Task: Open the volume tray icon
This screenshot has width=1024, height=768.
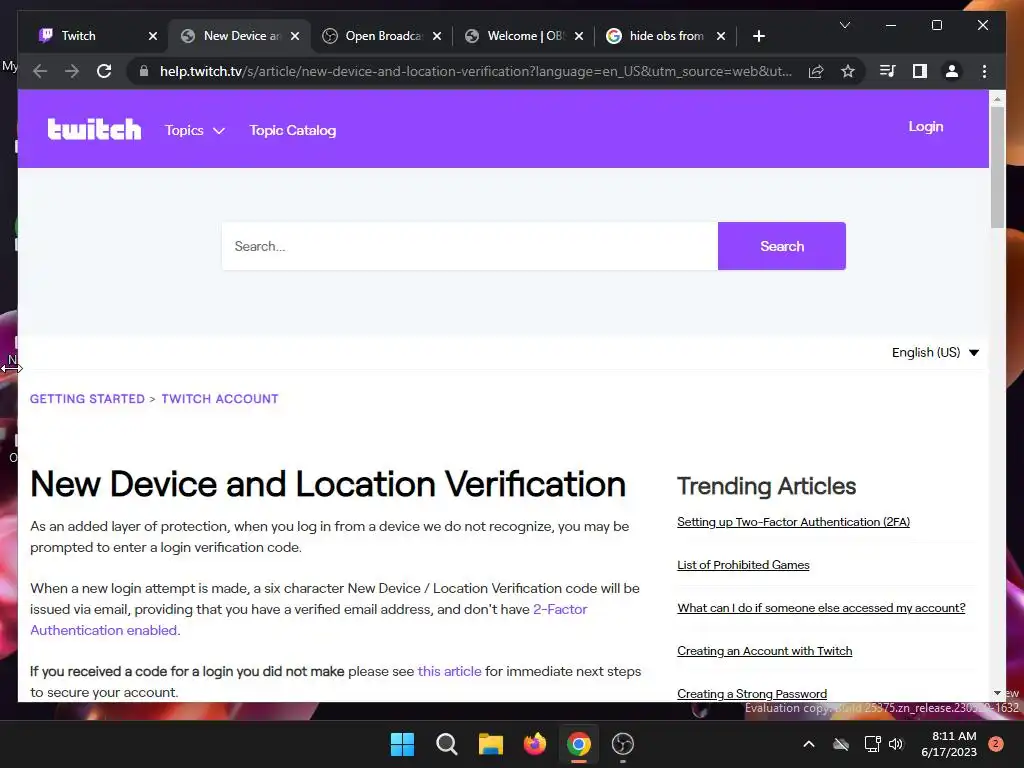Action: pyautogui.click(x=896, y=744)
